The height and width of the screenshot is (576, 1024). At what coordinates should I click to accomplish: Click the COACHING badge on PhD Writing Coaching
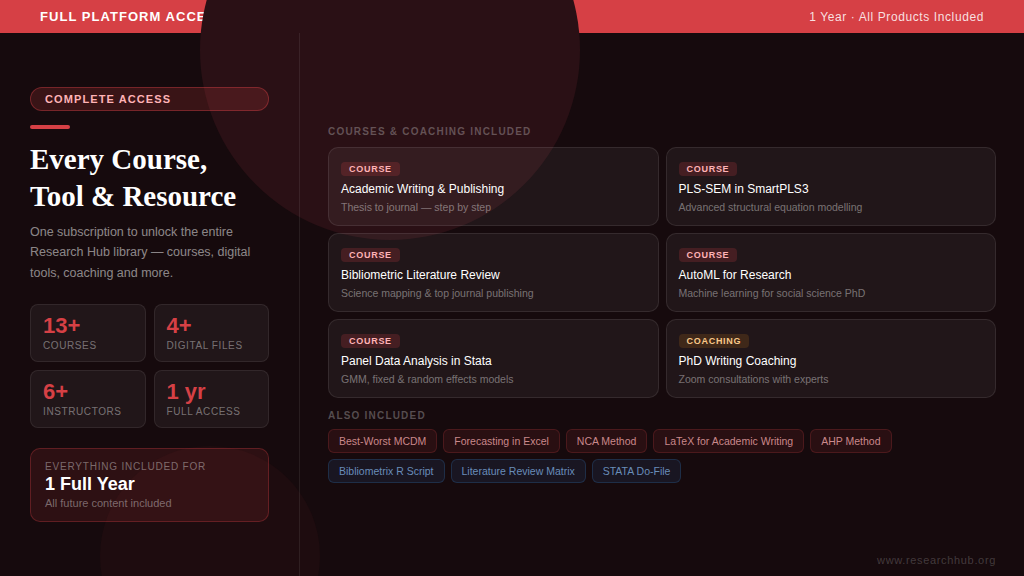coord(711,341)
